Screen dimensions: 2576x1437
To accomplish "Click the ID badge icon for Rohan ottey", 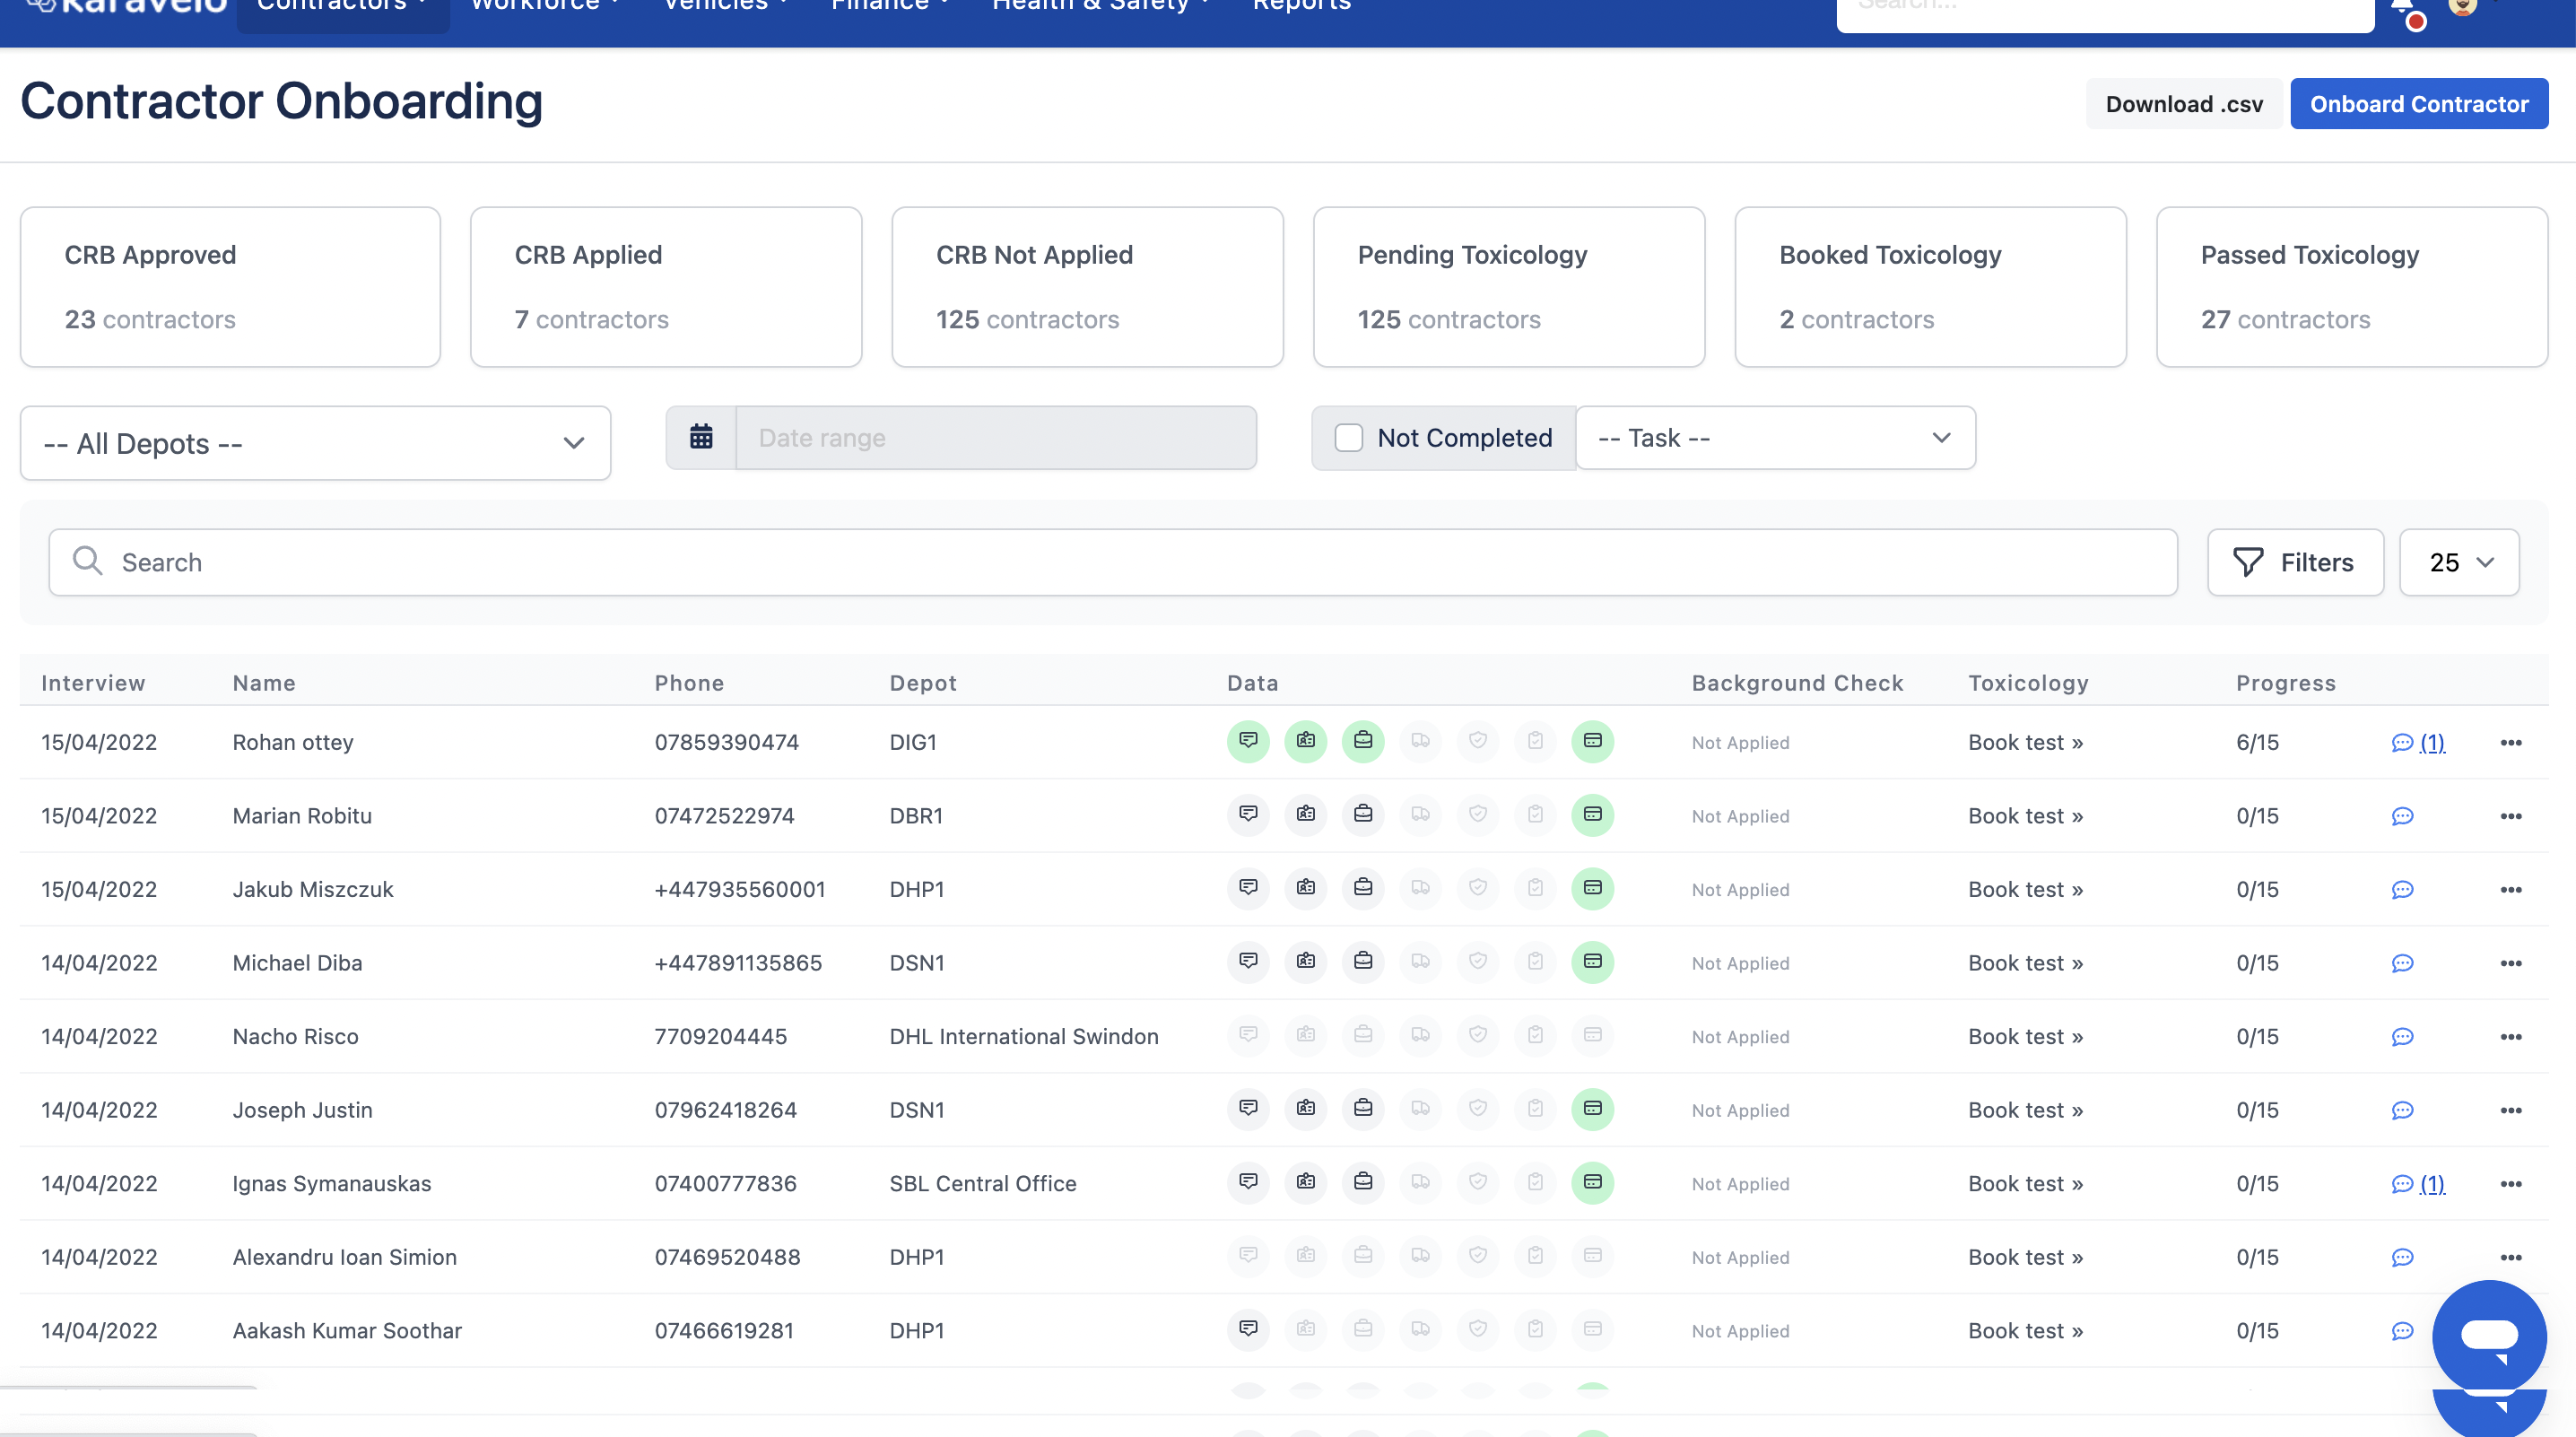I will point(1305,741).
